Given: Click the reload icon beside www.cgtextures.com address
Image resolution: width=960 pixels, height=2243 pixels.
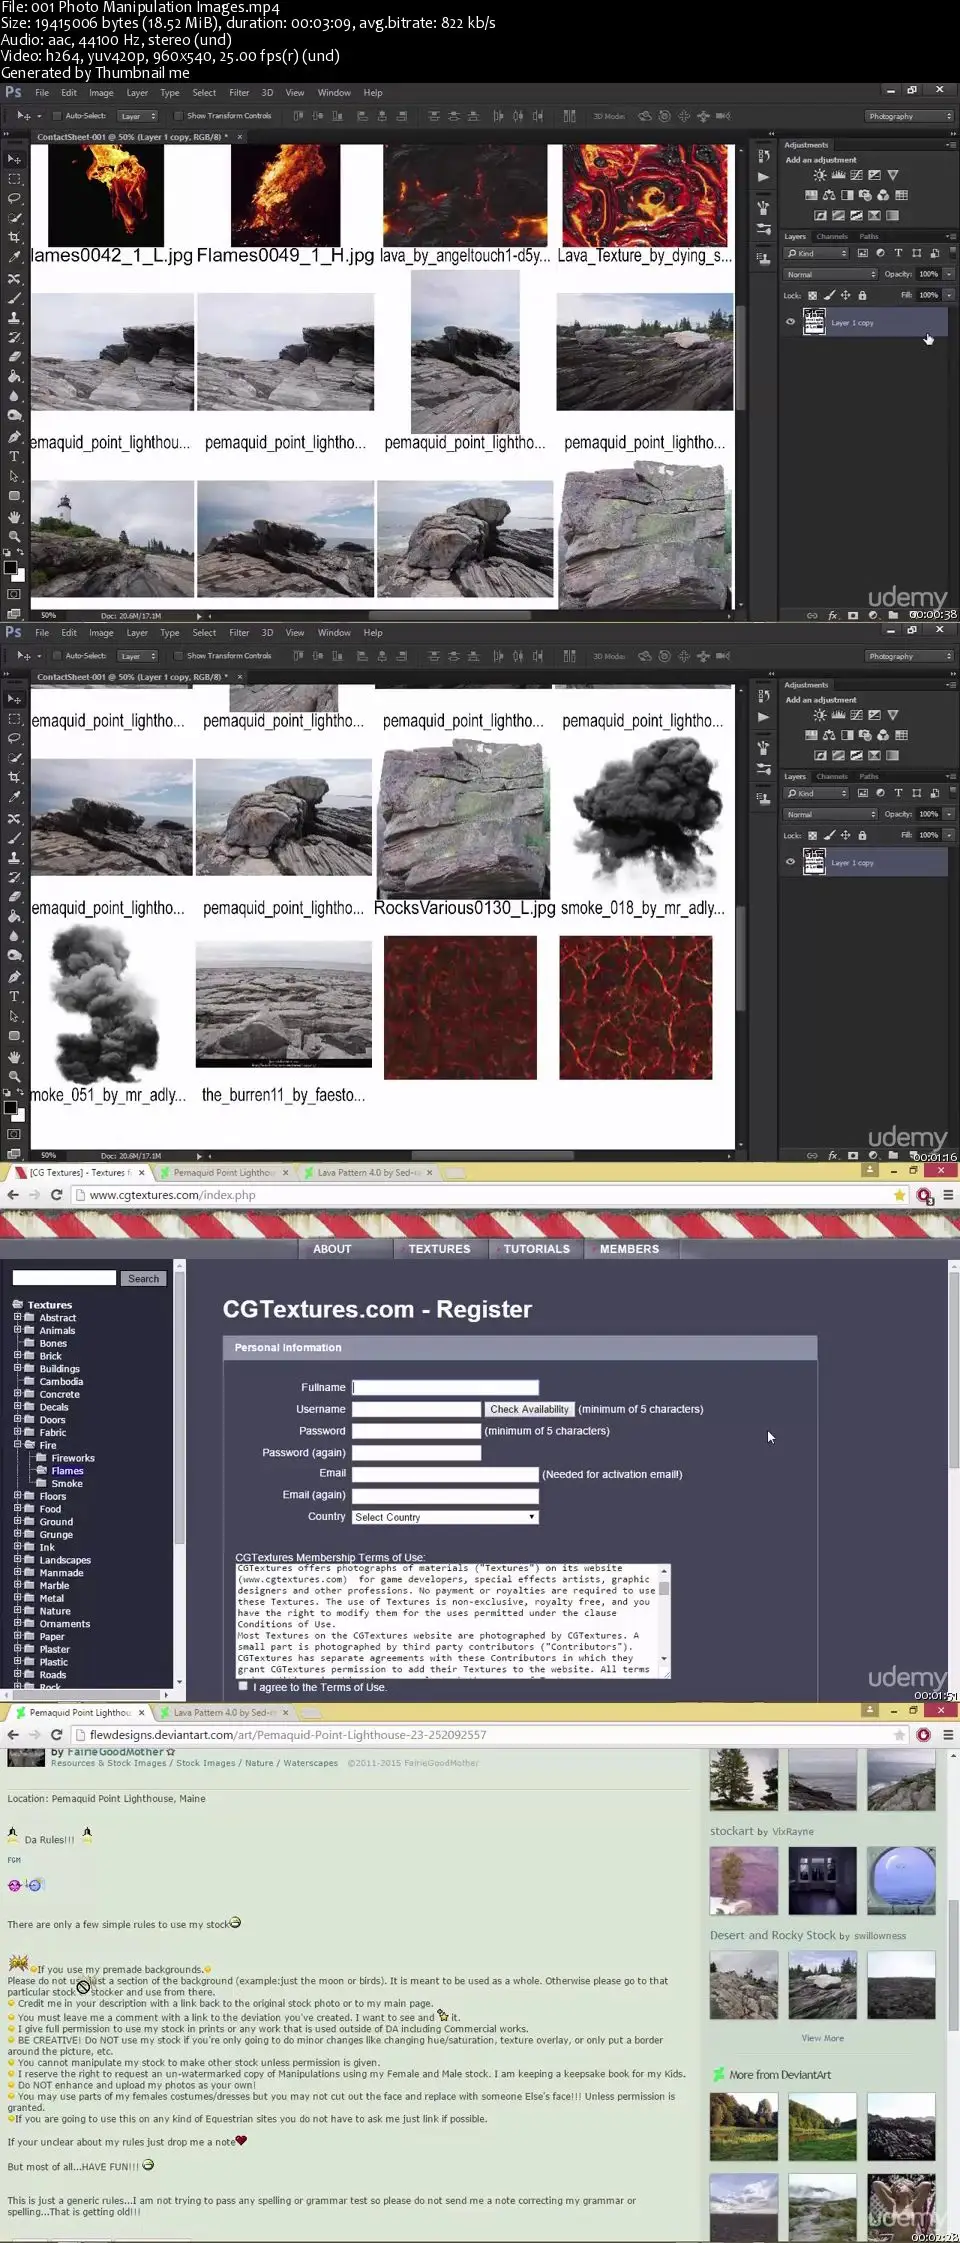Looking at the screenshot, I should (56, 1195).
